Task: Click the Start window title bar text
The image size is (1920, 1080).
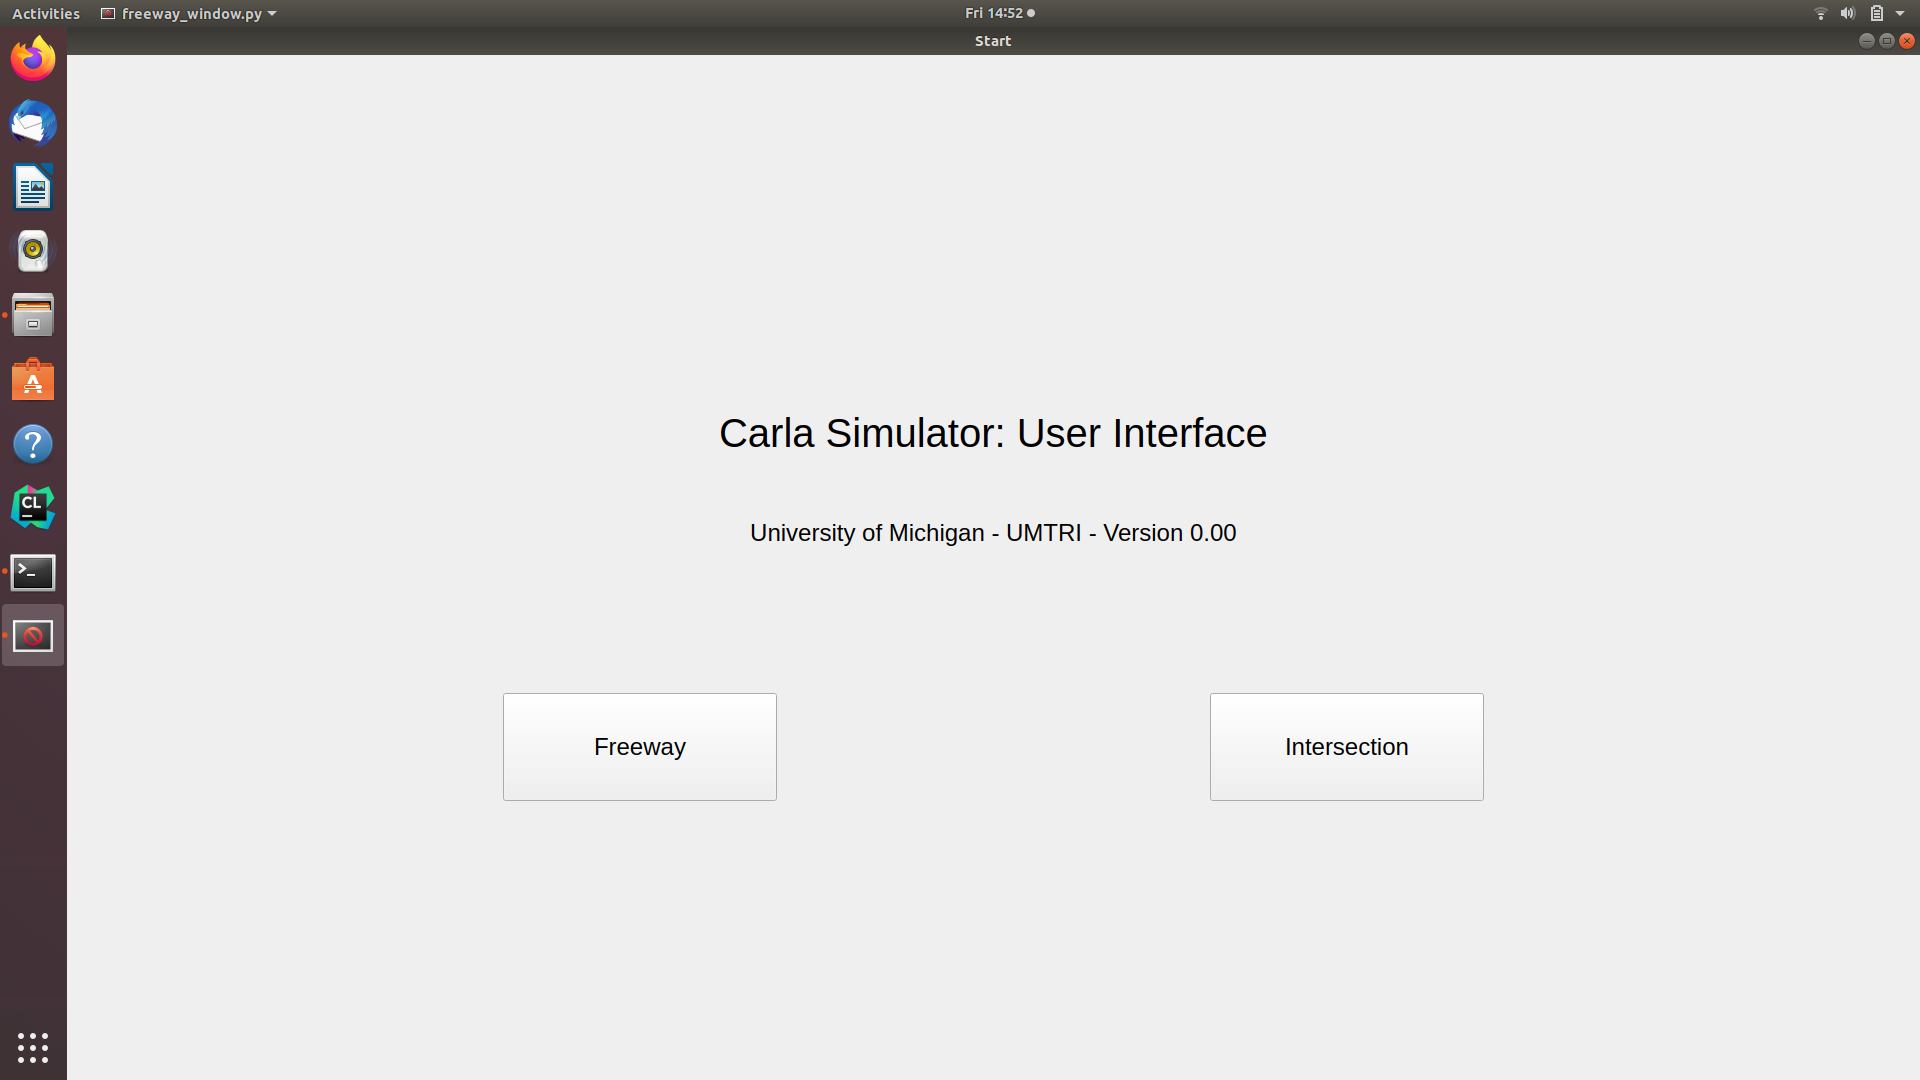Action: click(993, 41)
